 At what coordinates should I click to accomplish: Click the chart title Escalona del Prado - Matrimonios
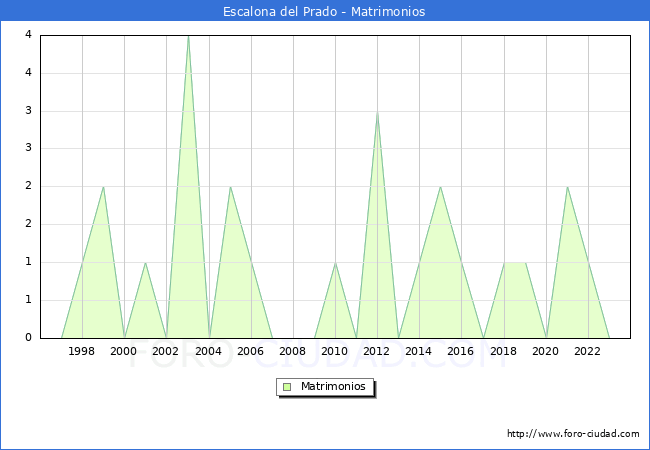point(325,12)
